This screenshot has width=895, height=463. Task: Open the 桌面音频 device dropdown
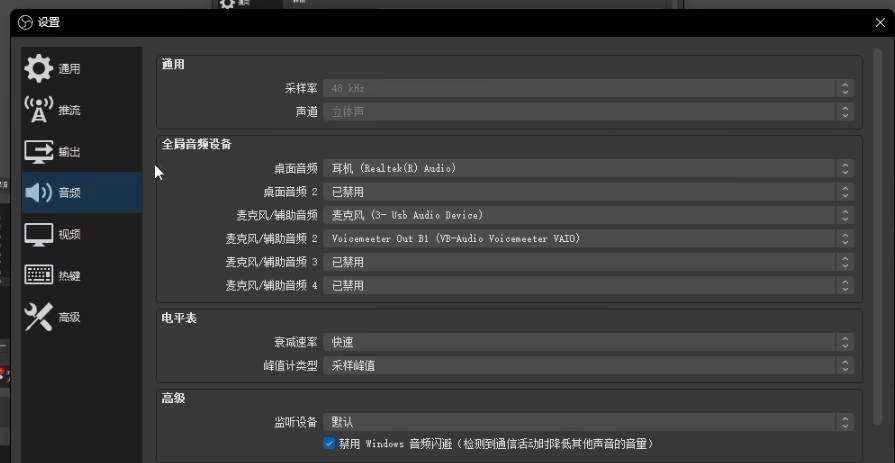click(588, 168)
